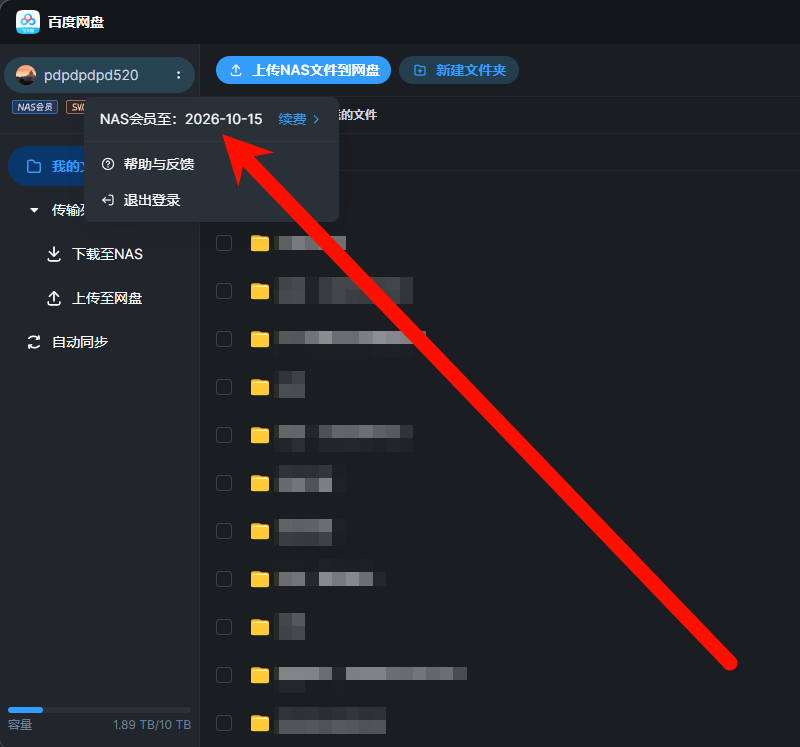The width and height of the screenshot is (800, 747).
Task: Click the pdpdpdpd520 username
Action: [x=91, y=76]
